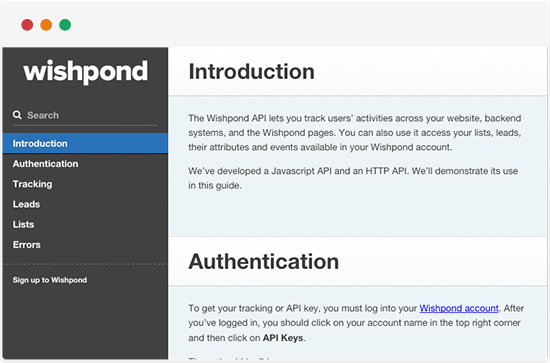Click the Wishpond logo

point(86,72)
